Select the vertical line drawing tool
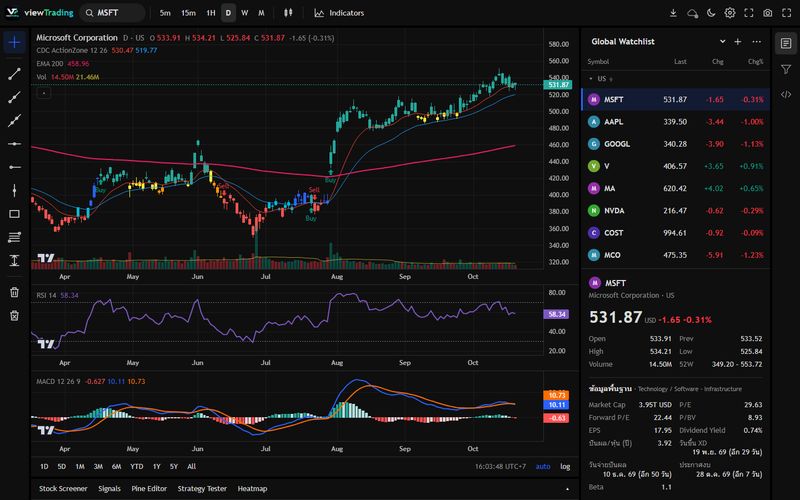This screenshot has height=500, width=800. (x=14, y=190)
